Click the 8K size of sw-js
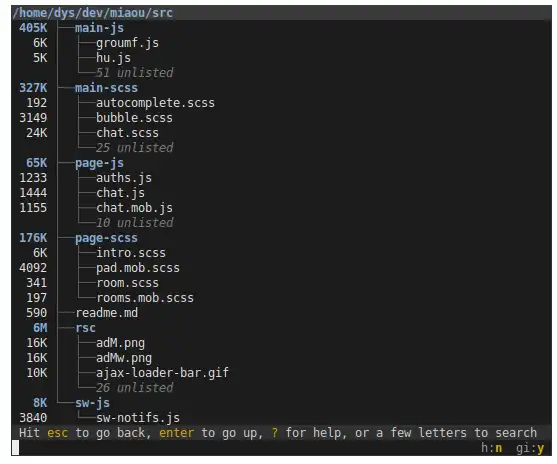The image size is (557, 464). click(x=40, y=403)
